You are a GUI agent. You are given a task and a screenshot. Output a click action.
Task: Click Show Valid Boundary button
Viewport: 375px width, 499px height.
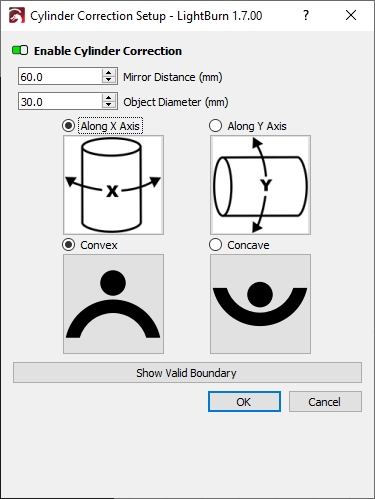(x=187, y=373)
